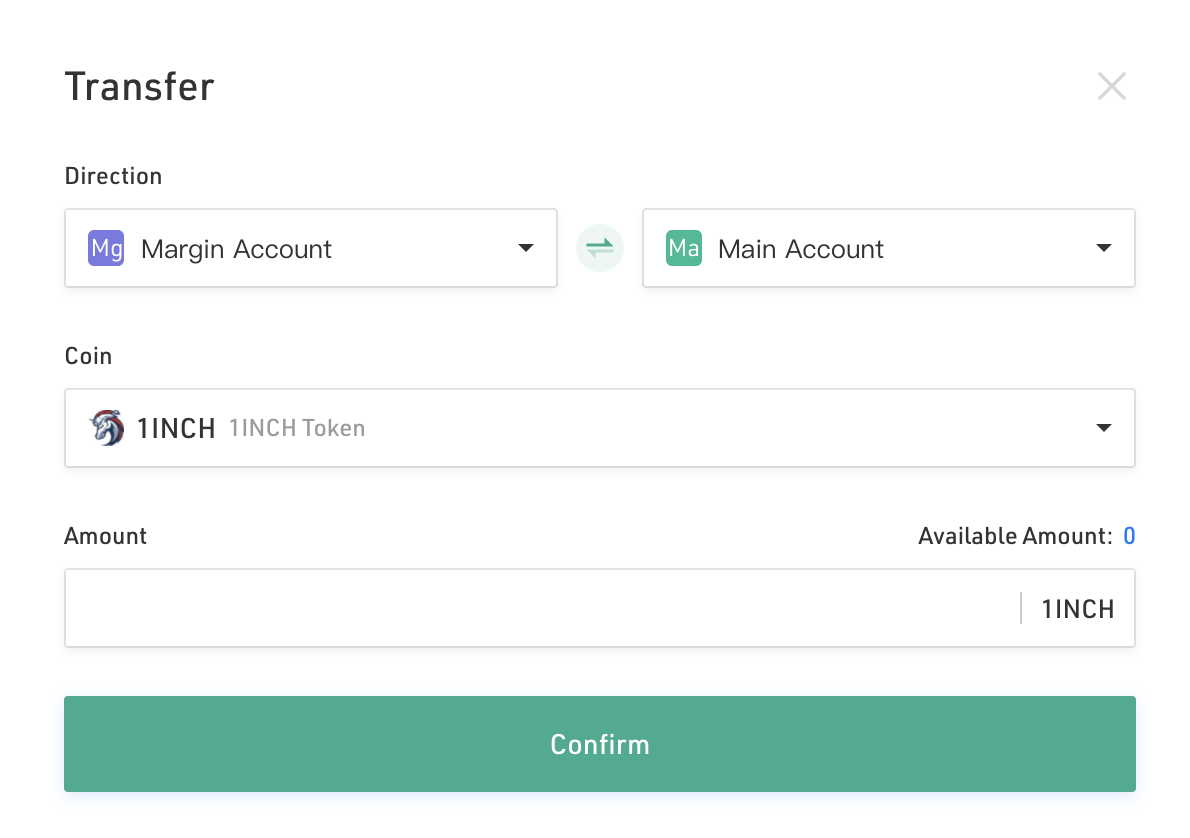Click the Direction label
Viewport: 1190px width, 838px height.
pos(113,176)
